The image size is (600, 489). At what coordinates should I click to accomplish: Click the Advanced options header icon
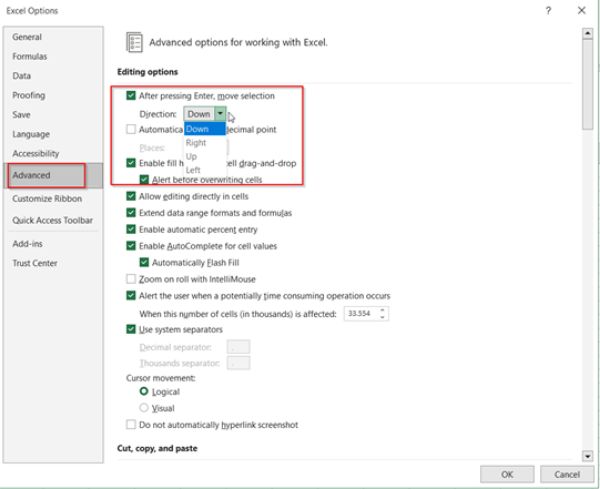pos(132,42)
